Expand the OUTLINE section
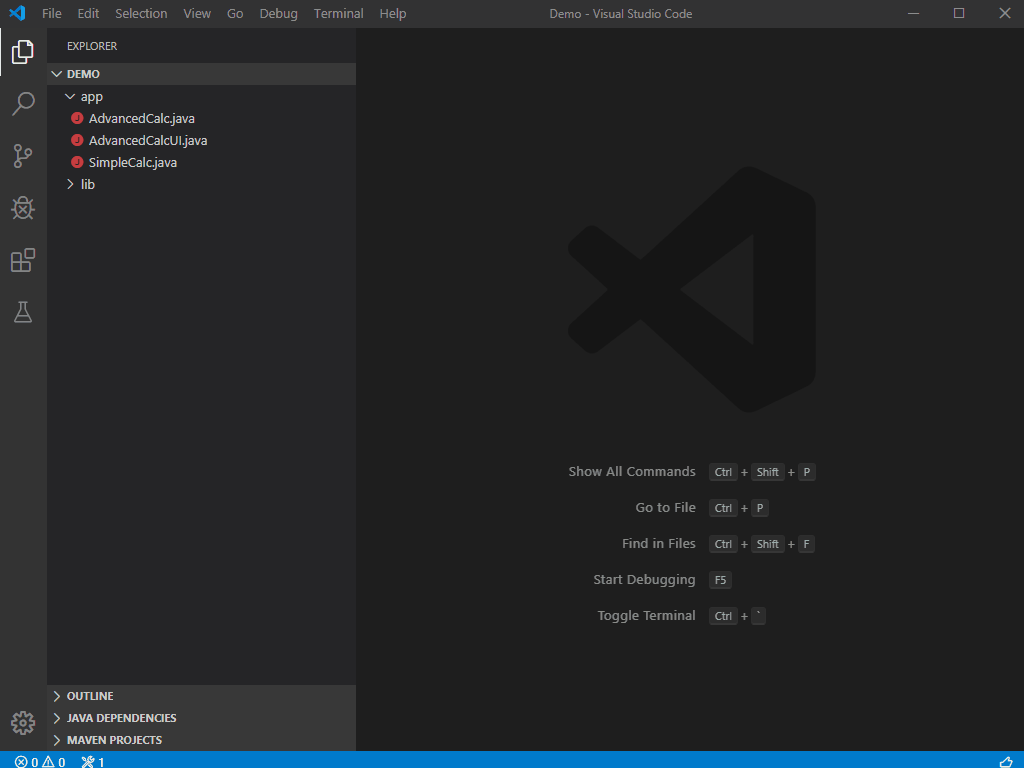 (x=90, y=695)
